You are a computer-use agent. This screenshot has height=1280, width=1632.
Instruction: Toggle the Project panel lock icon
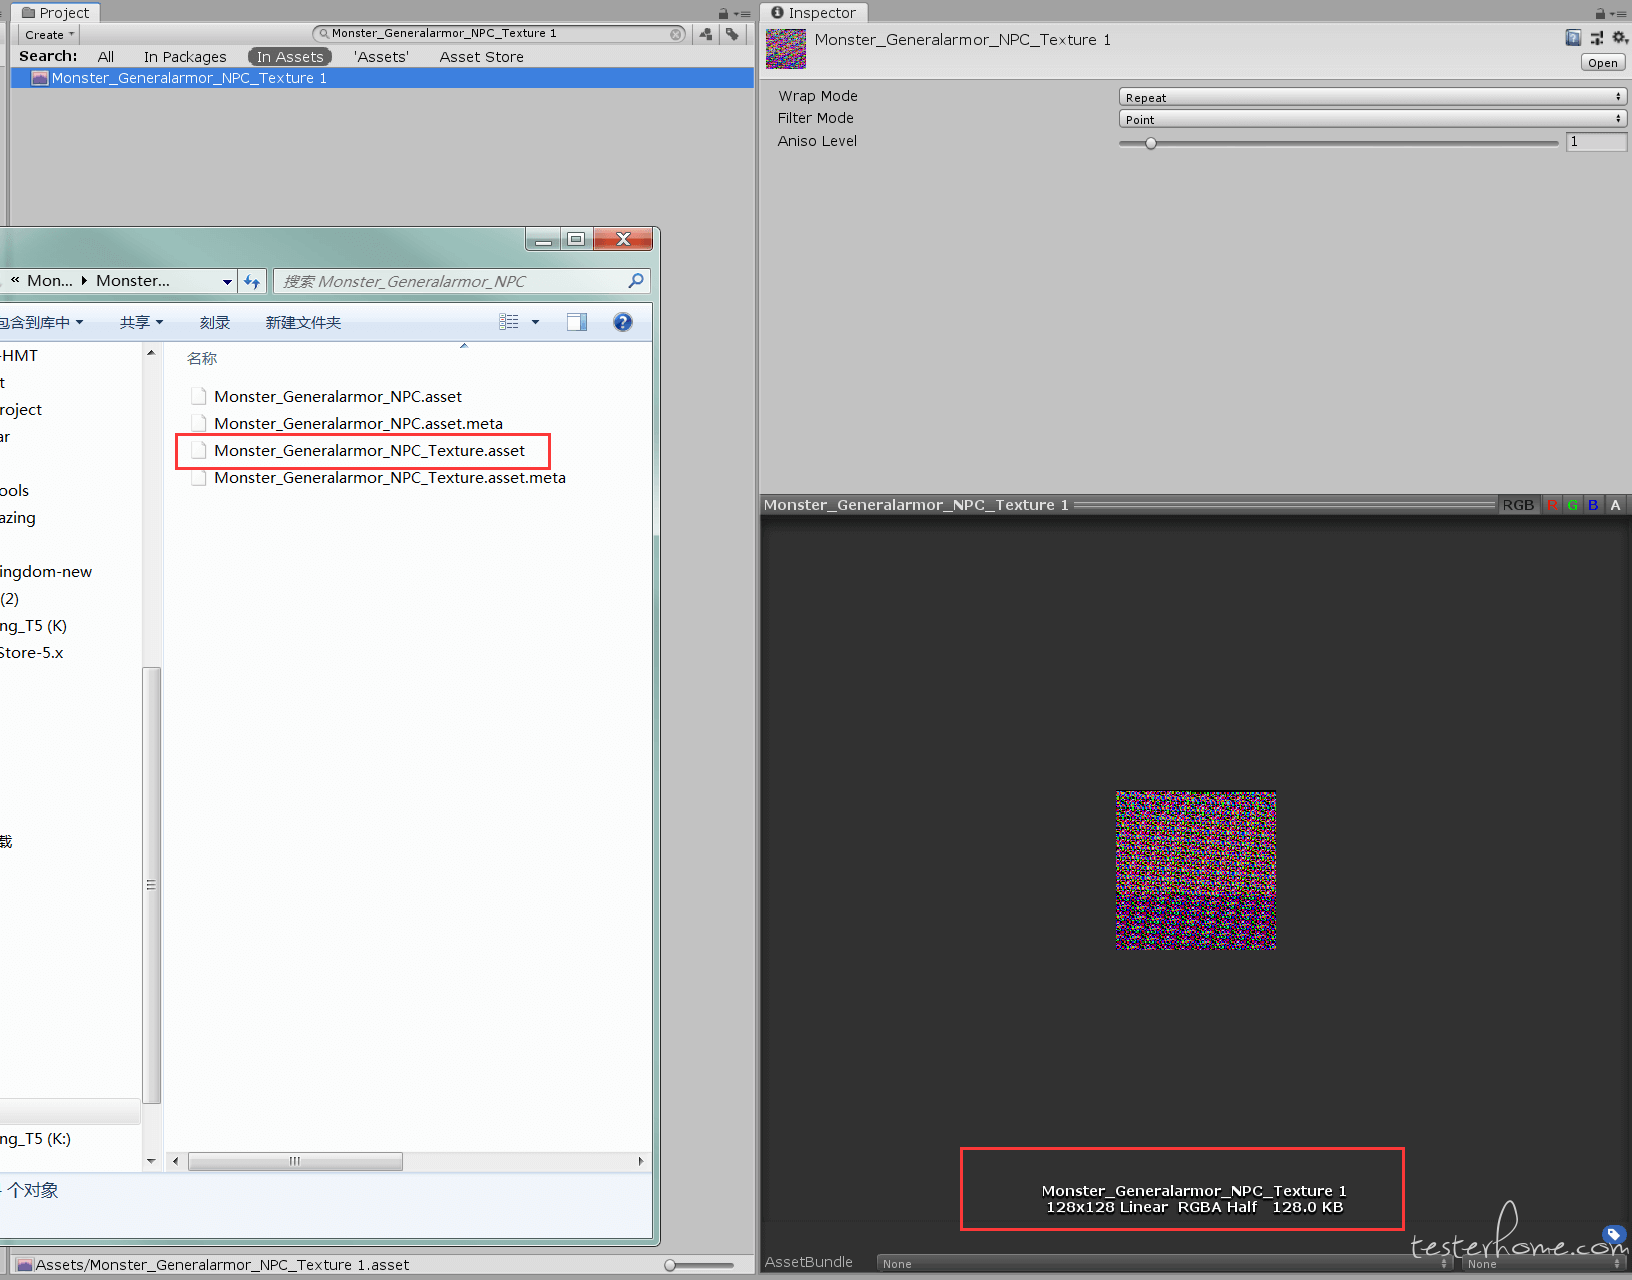click(x=723, y=13)
